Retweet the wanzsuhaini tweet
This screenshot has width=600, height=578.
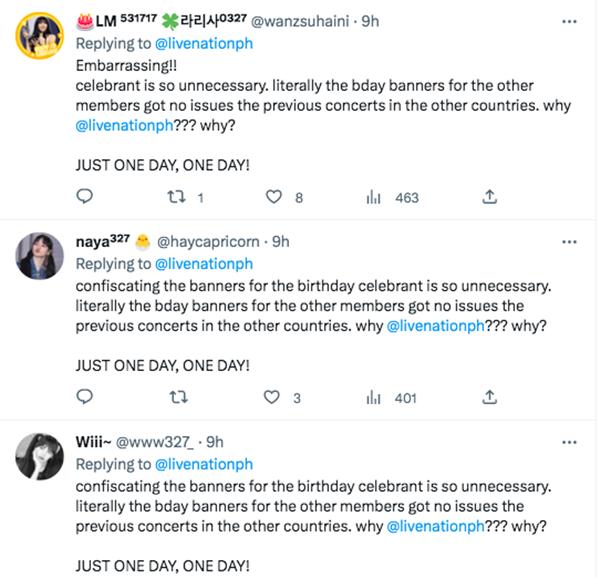click(x=179, y=197)
